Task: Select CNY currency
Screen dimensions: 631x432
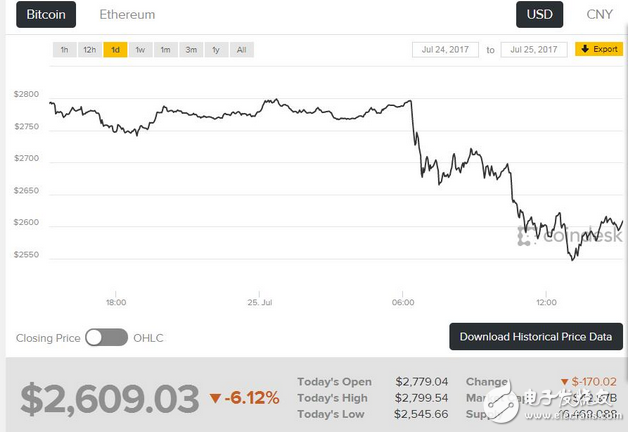Action: [x=601, y=16]
